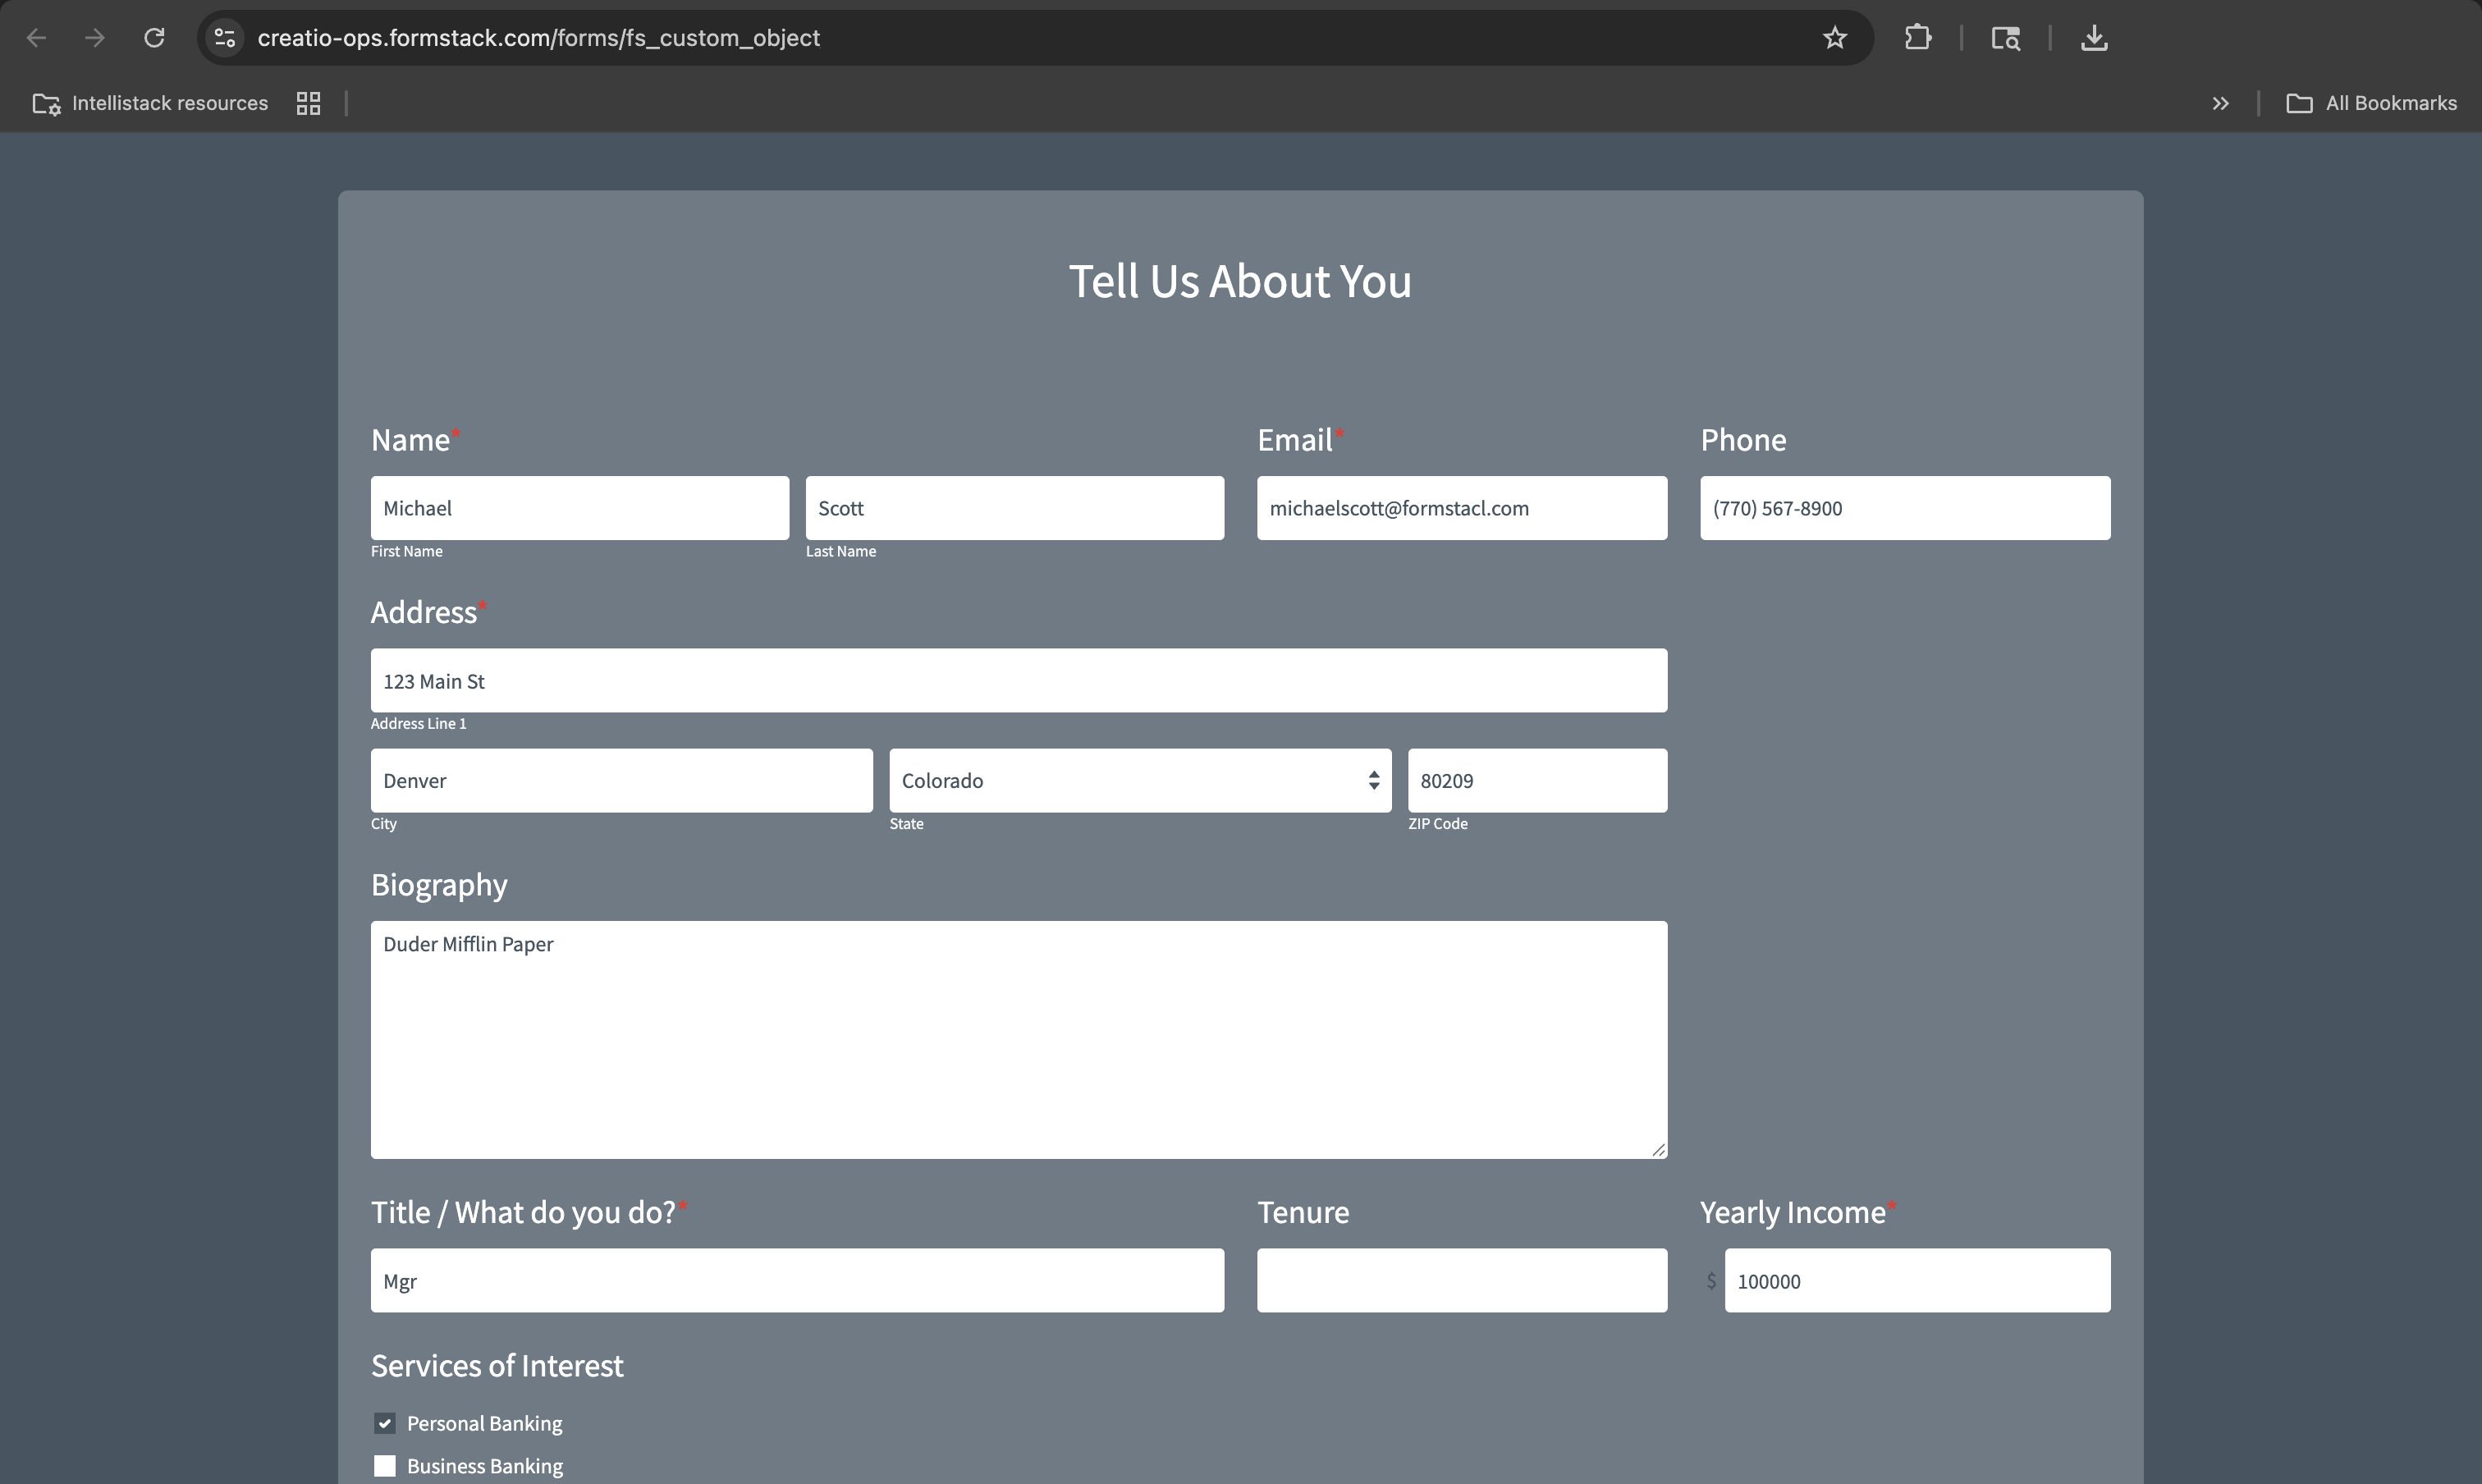Click the browser forward arrow
Viewport: 2482px width, 1484px height.
95,38
